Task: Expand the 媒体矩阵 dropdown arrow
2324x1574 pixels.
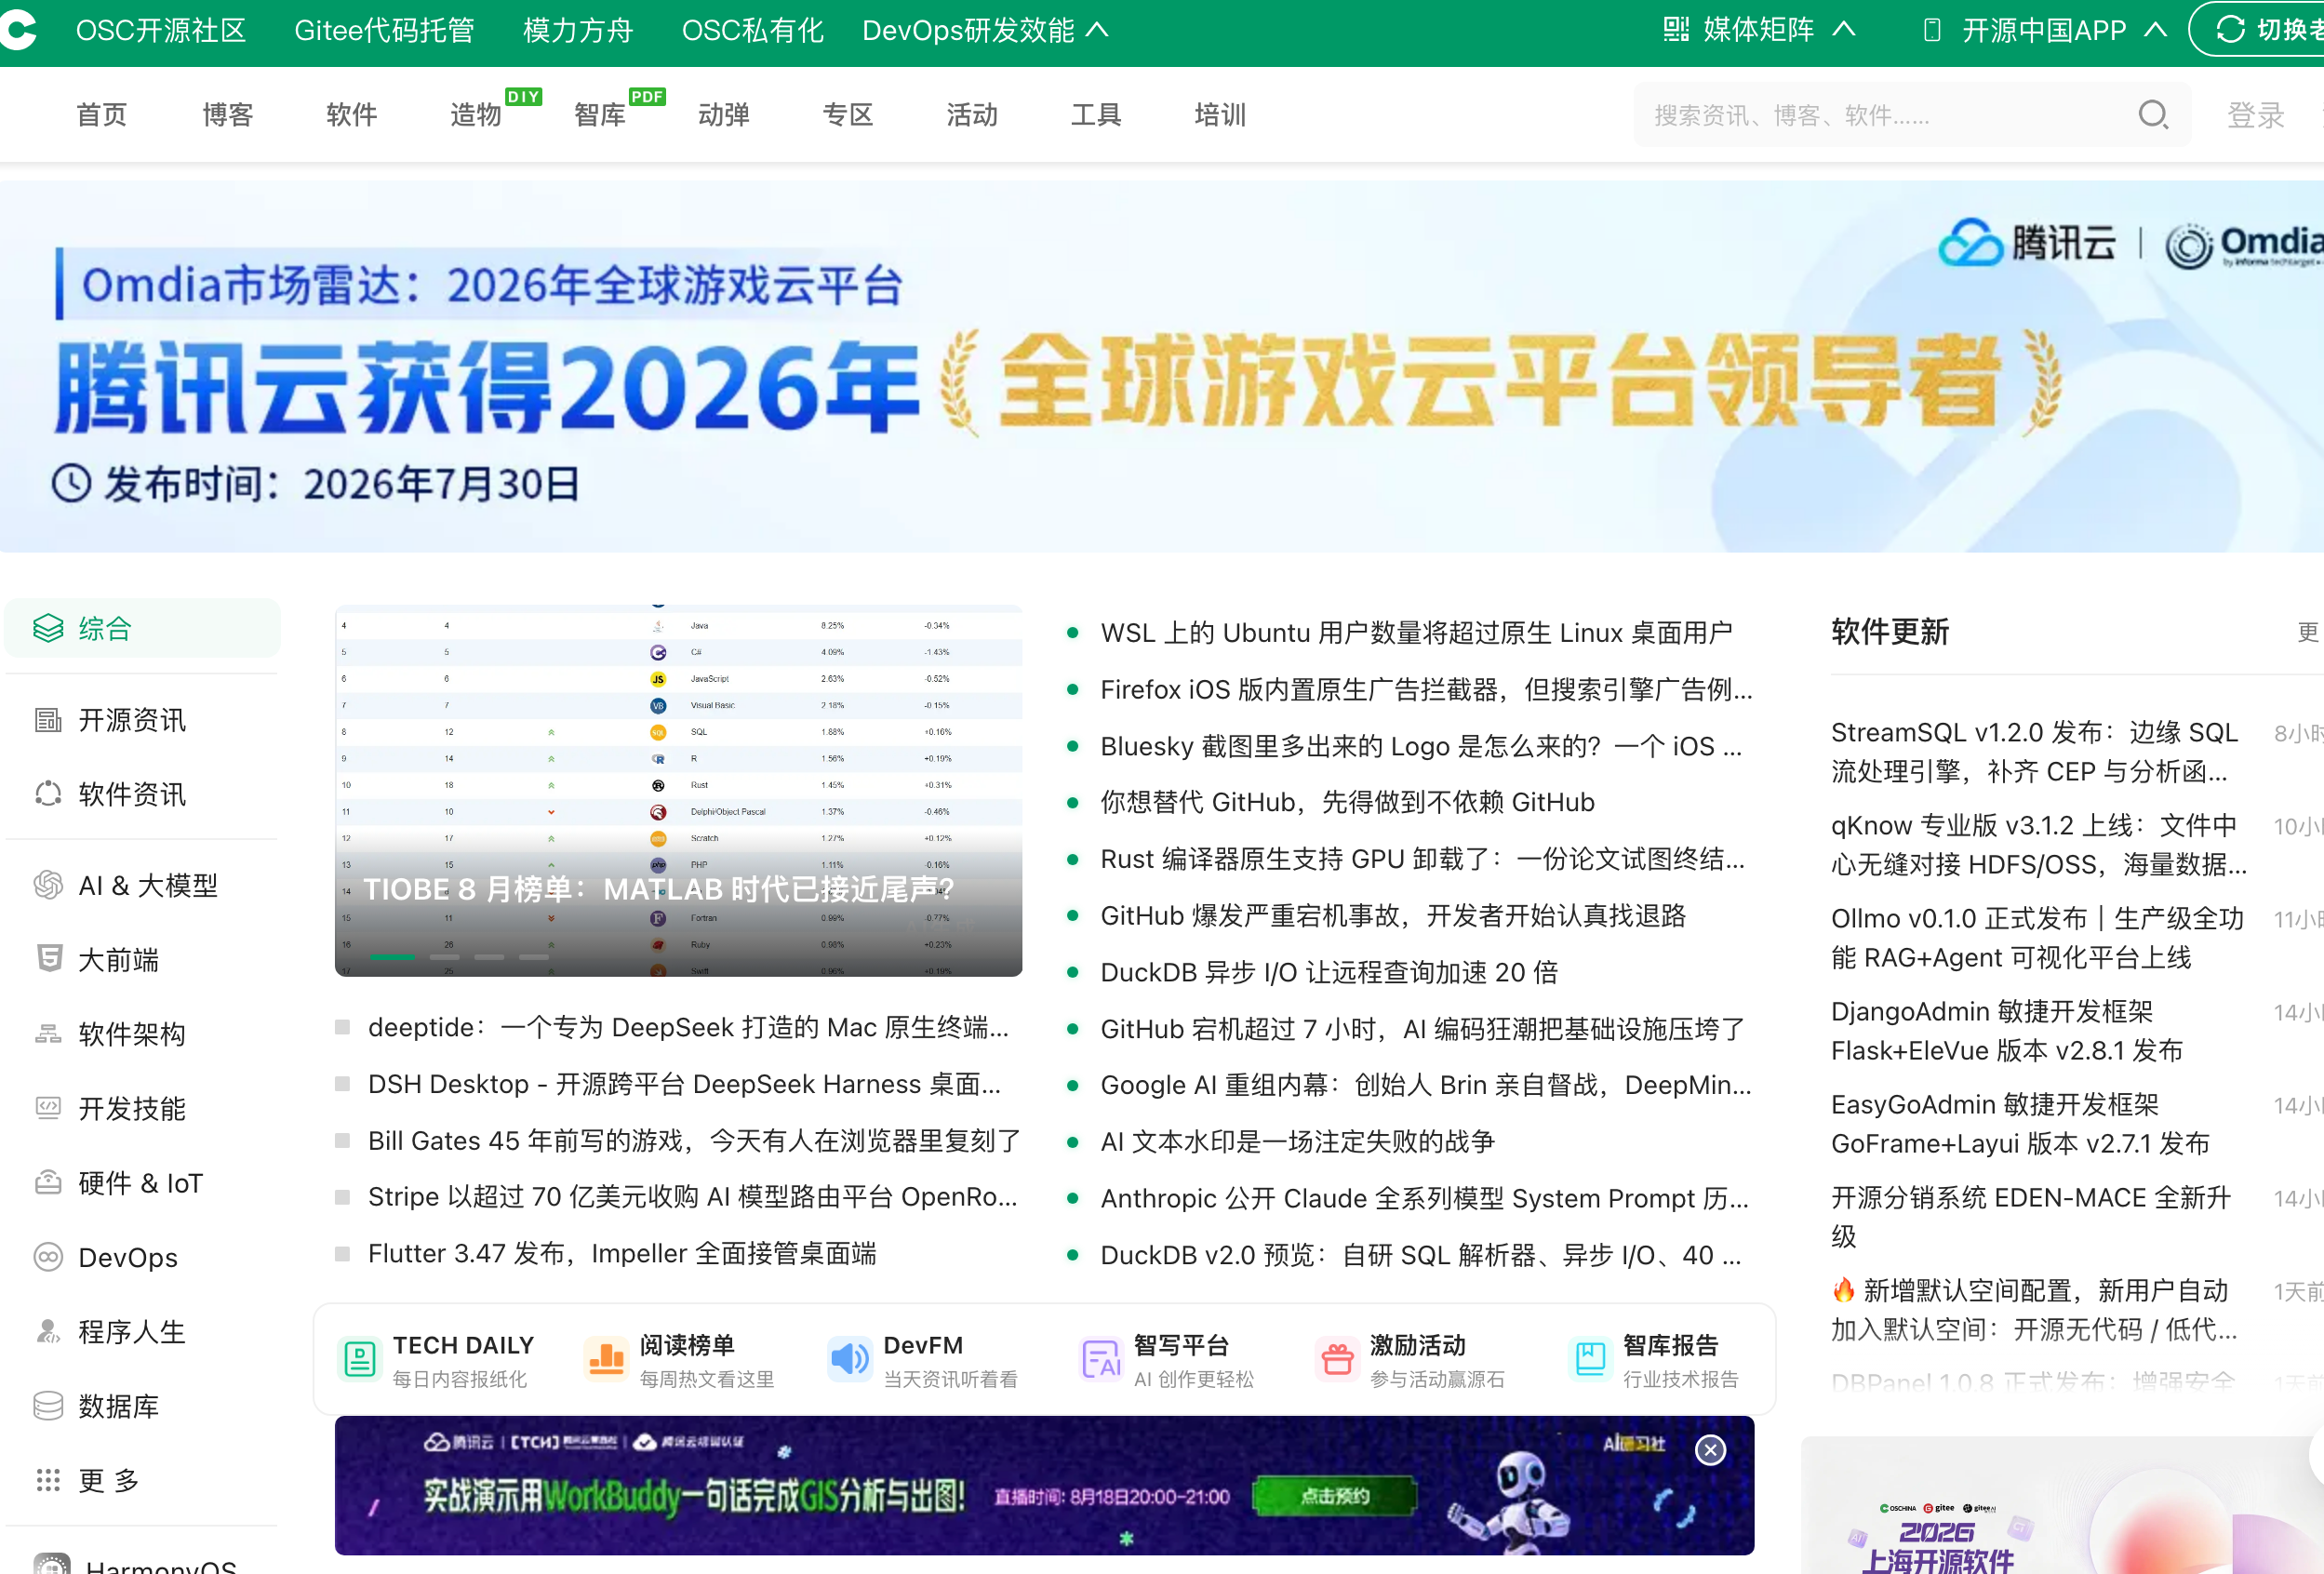Action: coord(1844,30)
